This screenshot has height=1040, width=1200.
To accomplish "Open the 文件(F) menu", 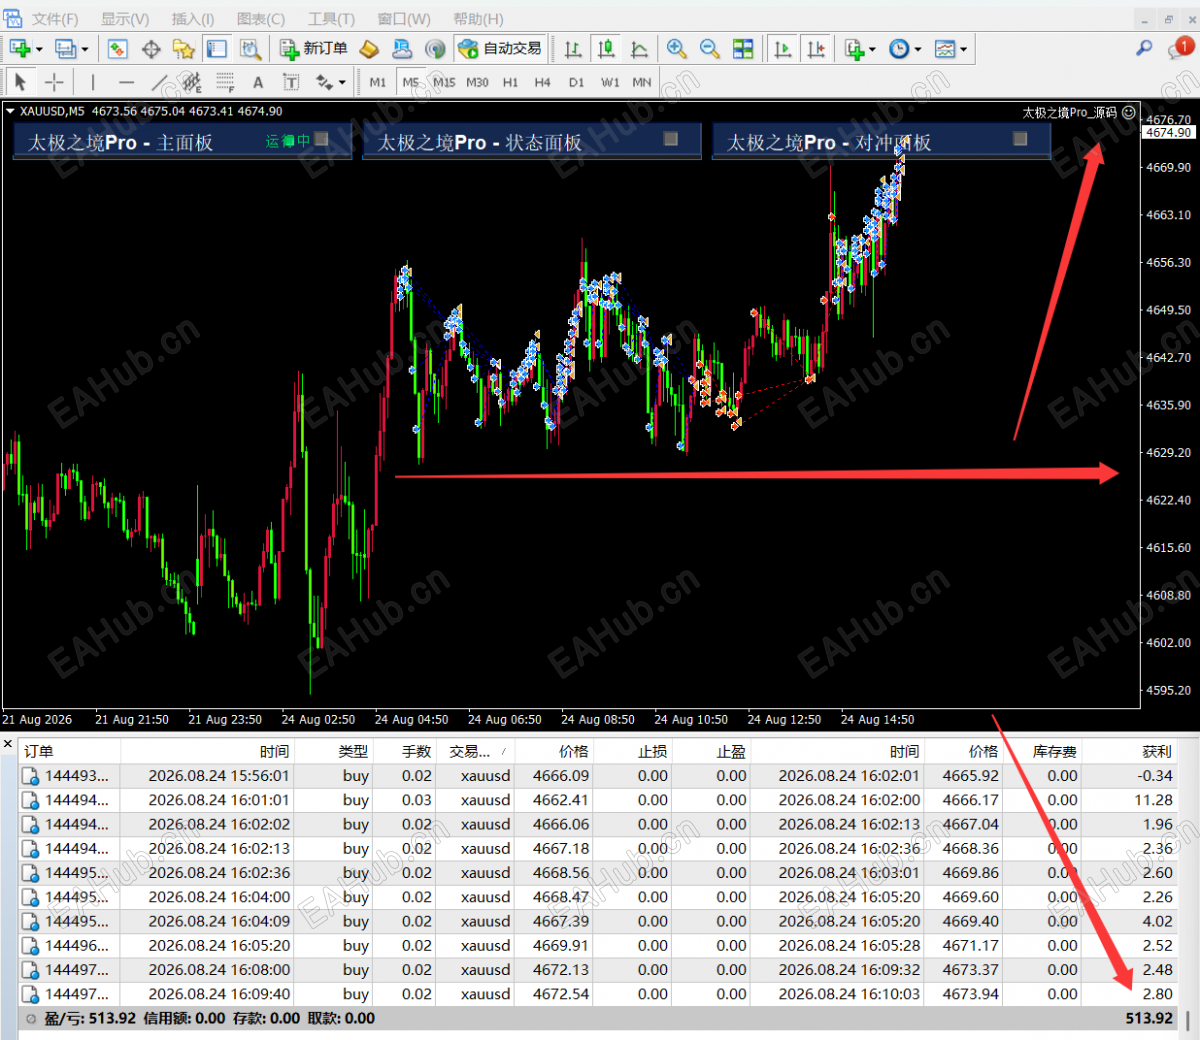I will [55, 19].
